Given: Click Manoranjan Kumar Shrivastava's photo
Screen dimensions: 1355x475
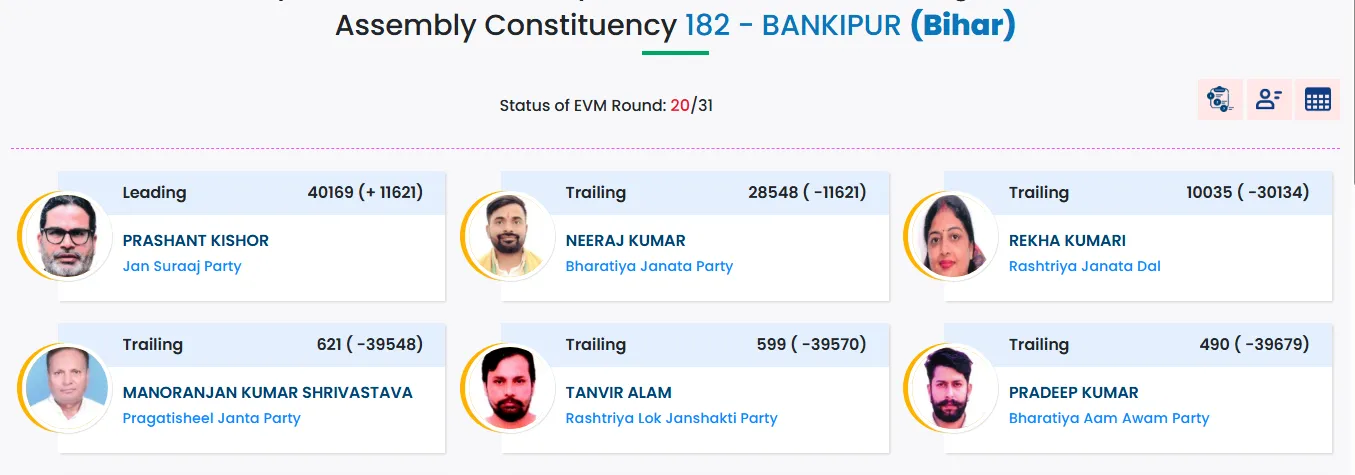Looking at the screenshot, I should coord(67,389).
